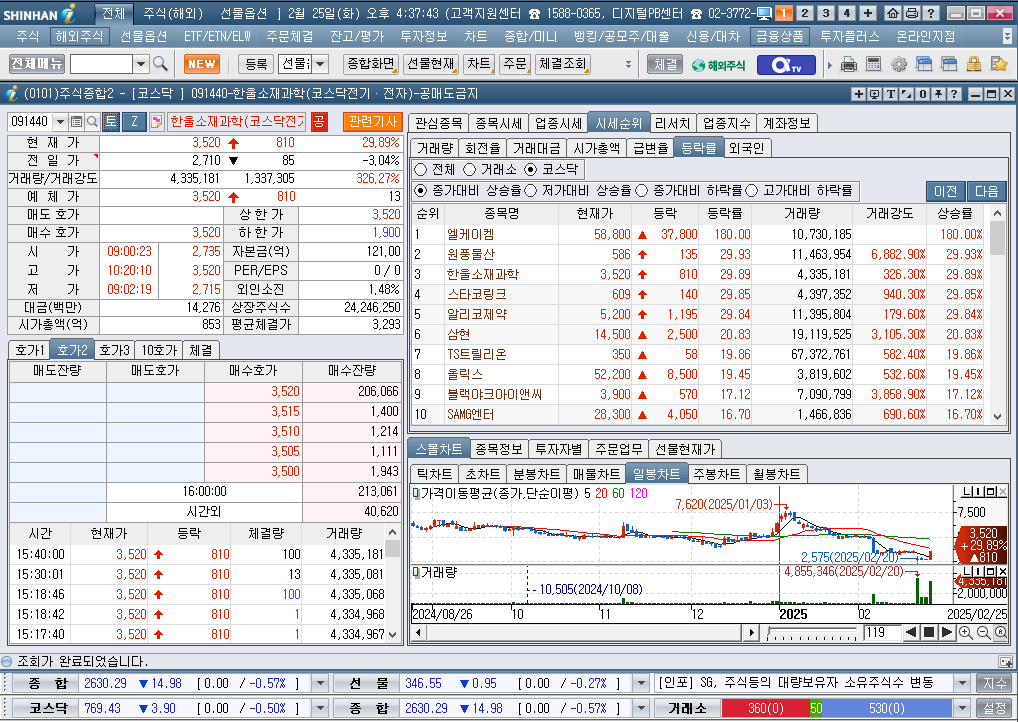Expand the toolbar overflow chevron near 체결조회
This screenshot has height=722, width=1018.
628,64
